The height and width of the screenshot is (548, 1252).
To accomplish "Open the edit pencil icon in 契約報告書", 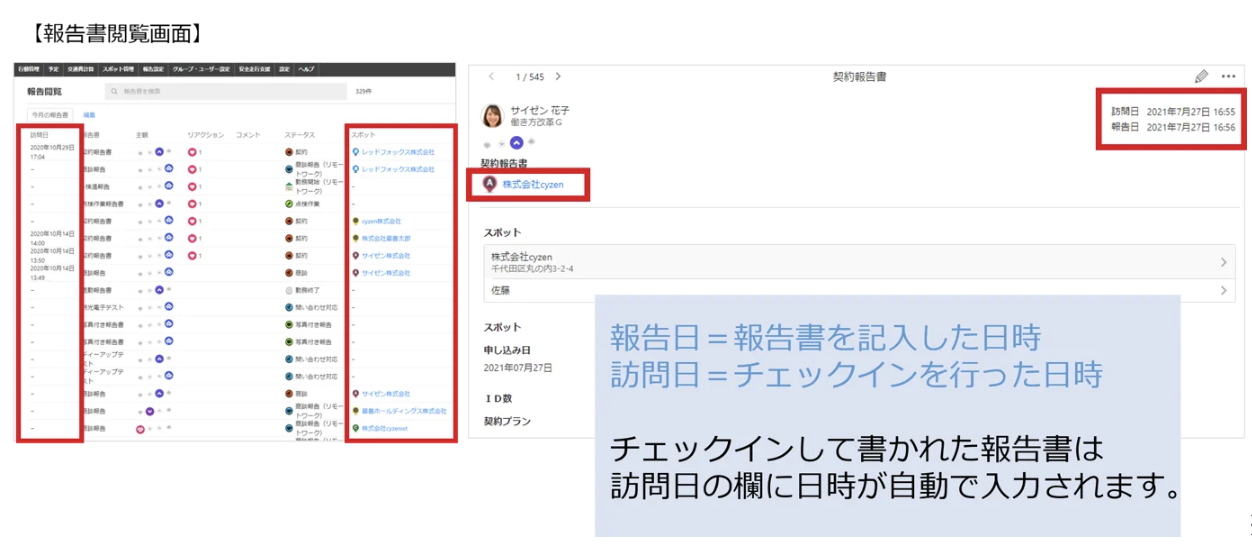I will (1201, 76).
